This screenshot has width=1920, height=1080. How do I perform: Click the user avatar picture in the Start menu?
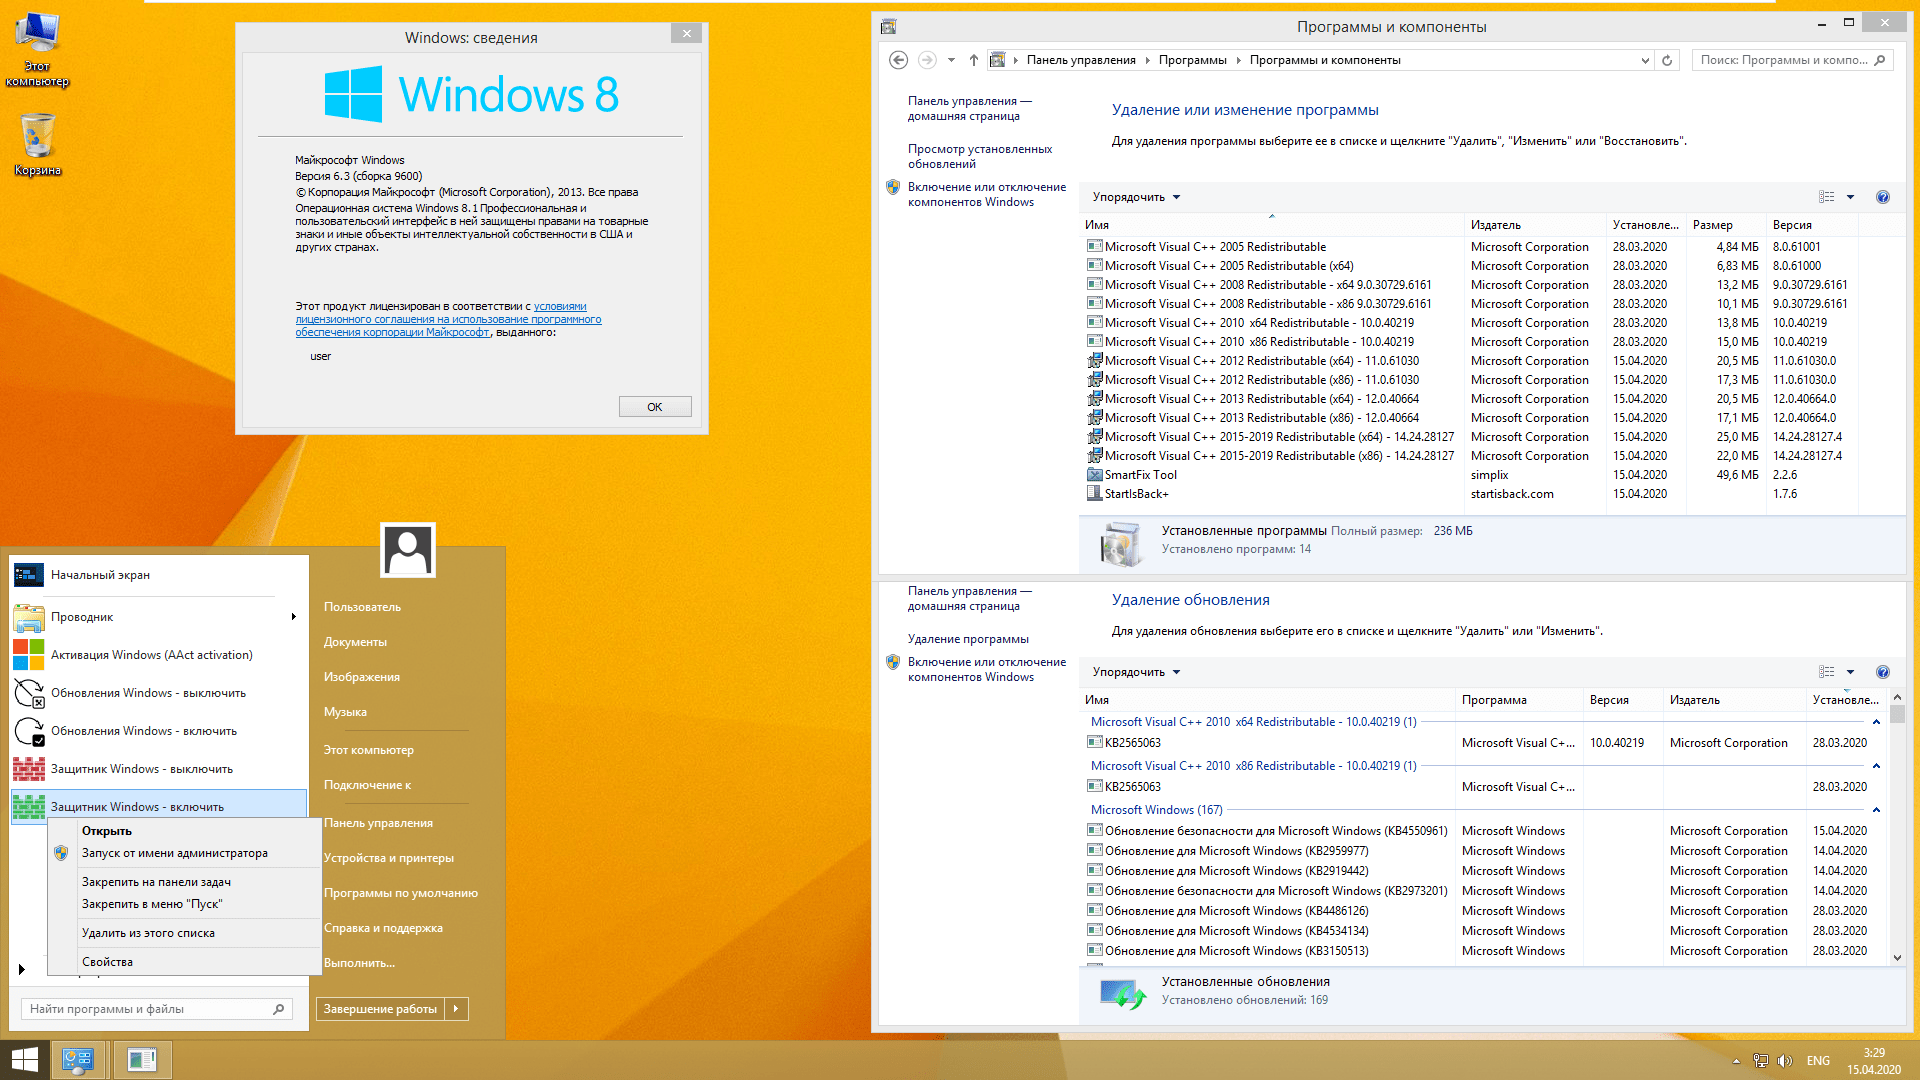(408, 550)
